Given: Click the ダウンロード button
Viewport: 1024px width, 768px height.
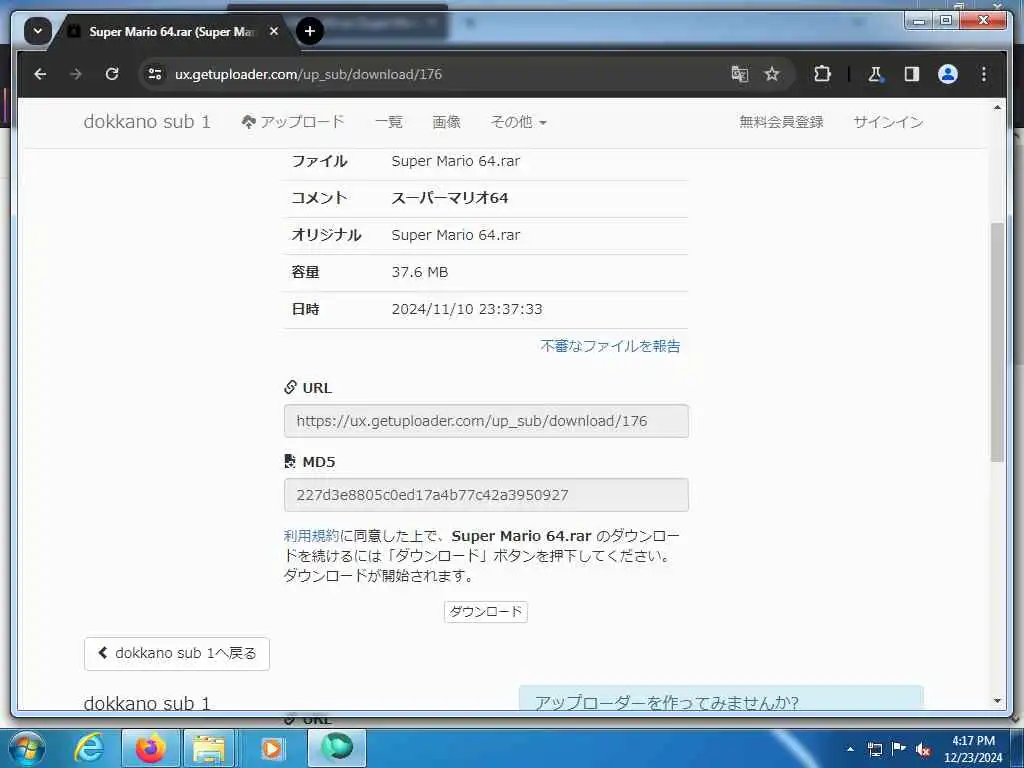Looking at the screenshot, I should (x=486, y=612).
